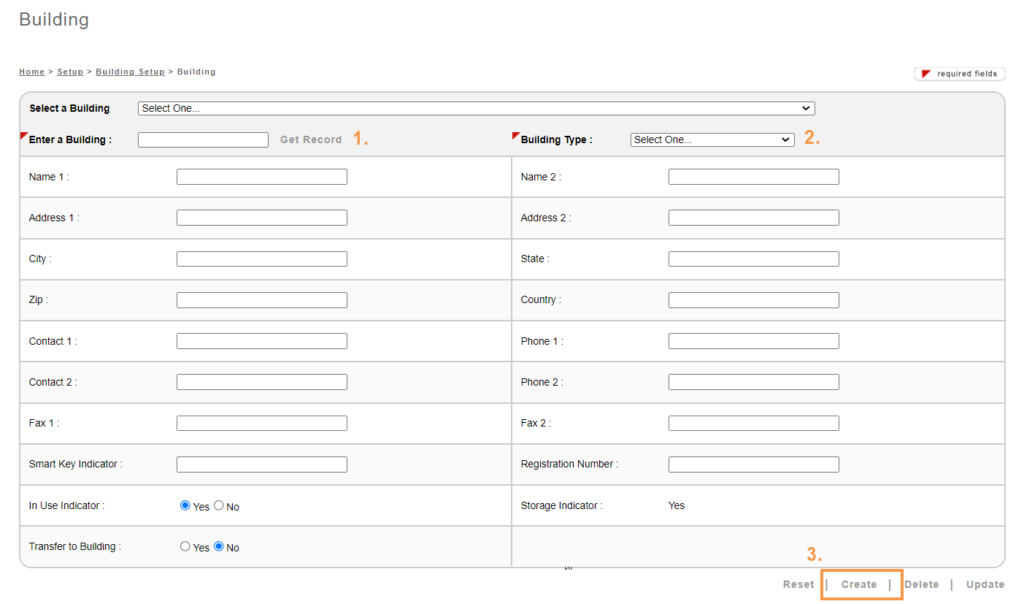Focus the Zip input field
The width and height of the screenshot is (1024, 604).
[262, 300]
